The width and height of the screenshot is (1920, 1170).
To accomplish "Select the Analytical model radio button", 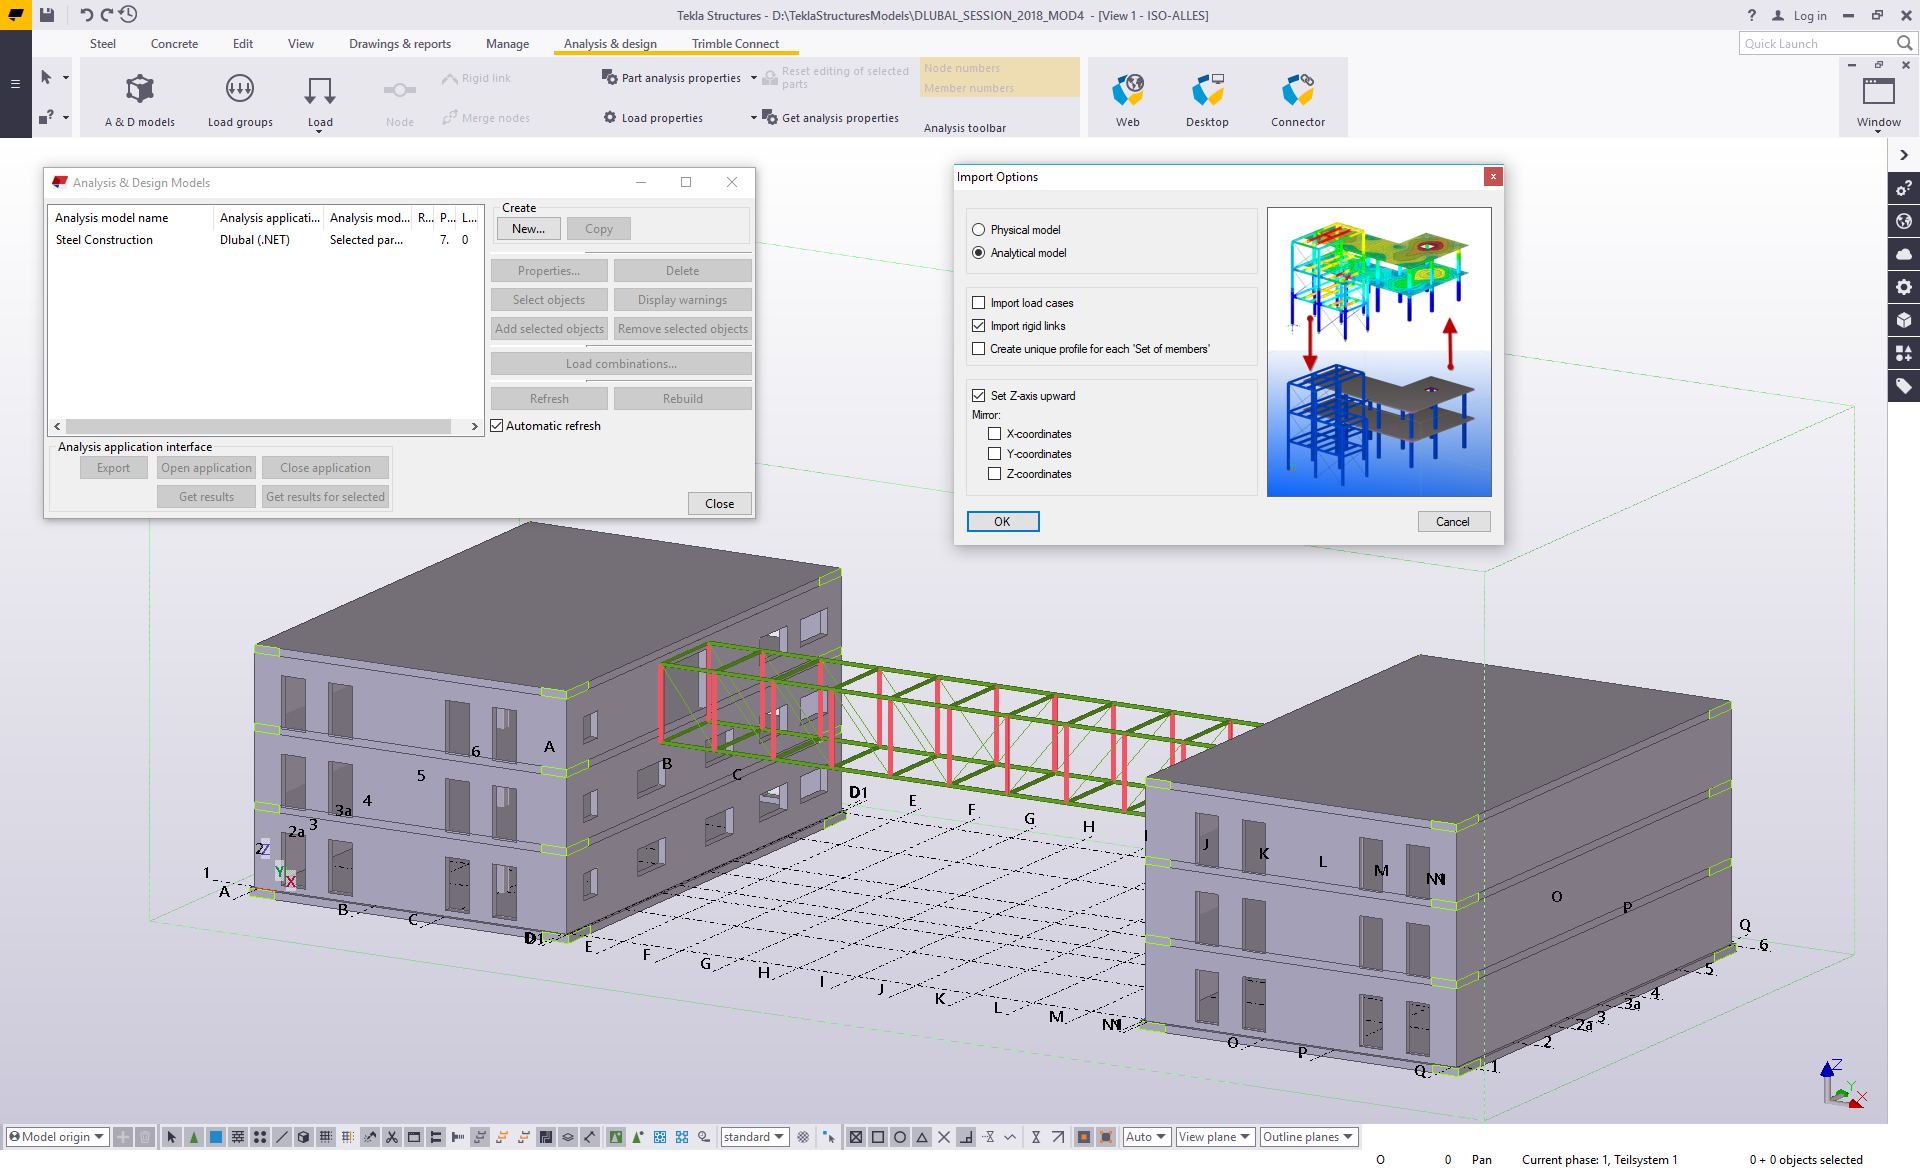I will pyautogui.click(x=979, y=252).
